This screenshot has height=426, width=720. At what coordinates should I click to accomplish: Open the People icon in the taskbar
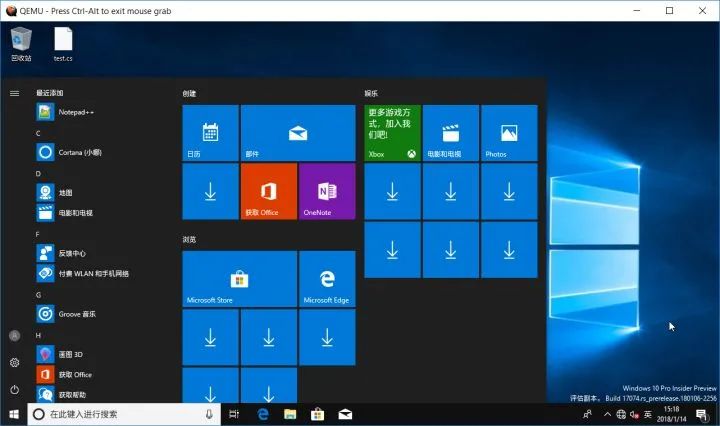tap(587, 415)
